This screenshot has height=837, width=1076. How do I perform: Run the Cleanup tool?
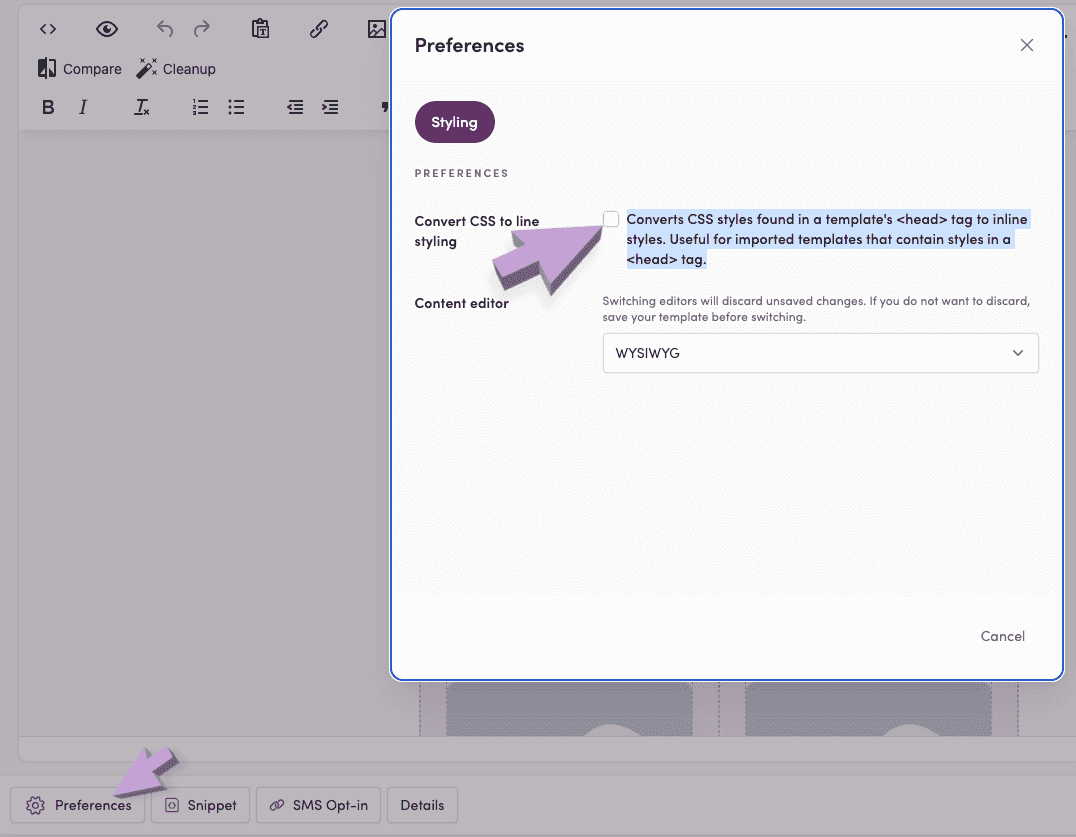176,69
